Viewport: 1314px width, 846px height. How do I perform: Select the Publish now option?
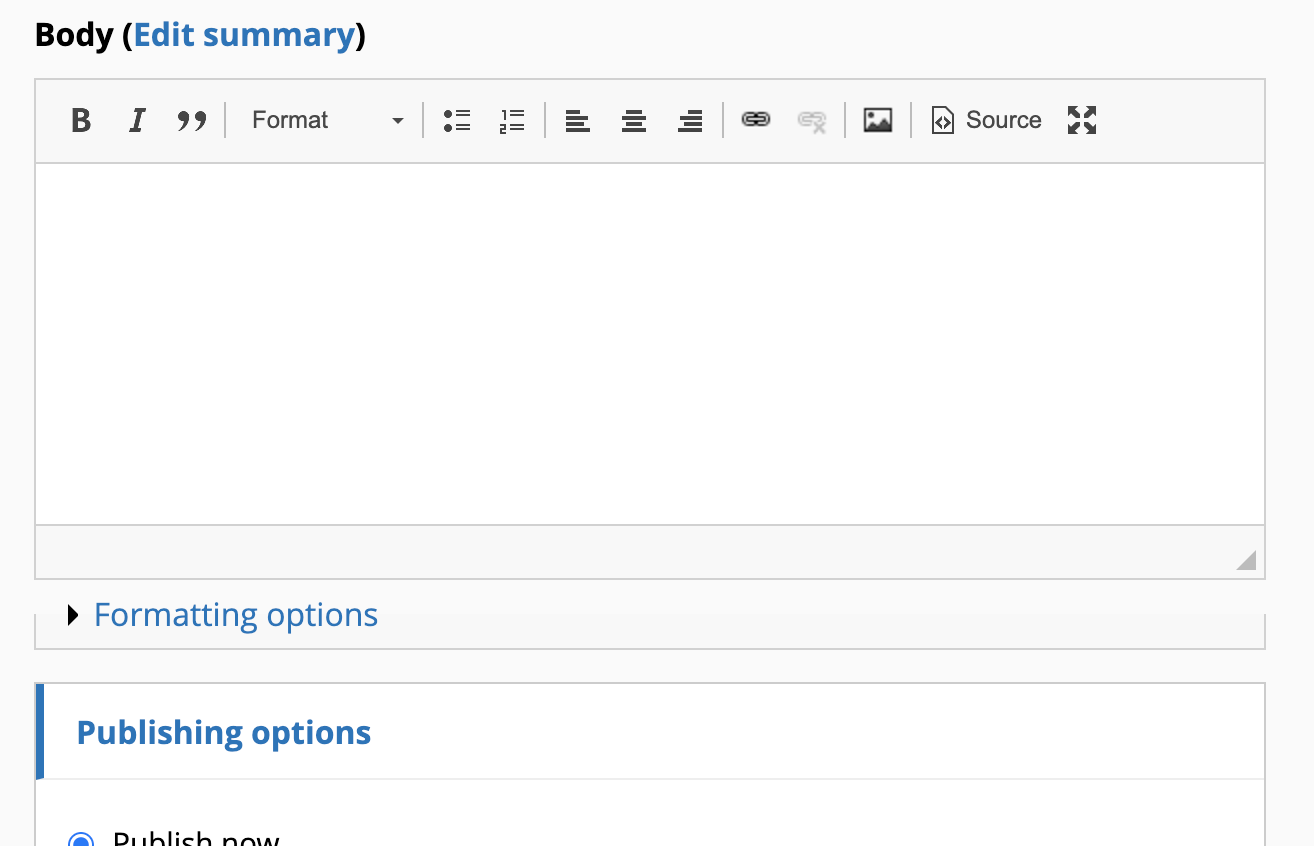tap(83, 840)
